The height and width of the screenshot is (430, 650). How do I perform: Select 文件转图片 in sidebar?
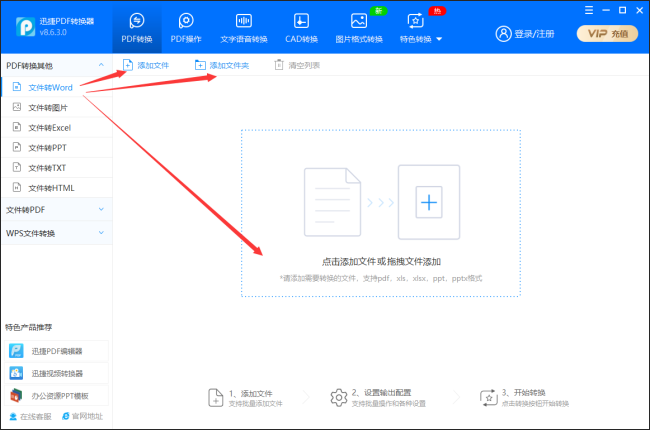coord(57,107)
